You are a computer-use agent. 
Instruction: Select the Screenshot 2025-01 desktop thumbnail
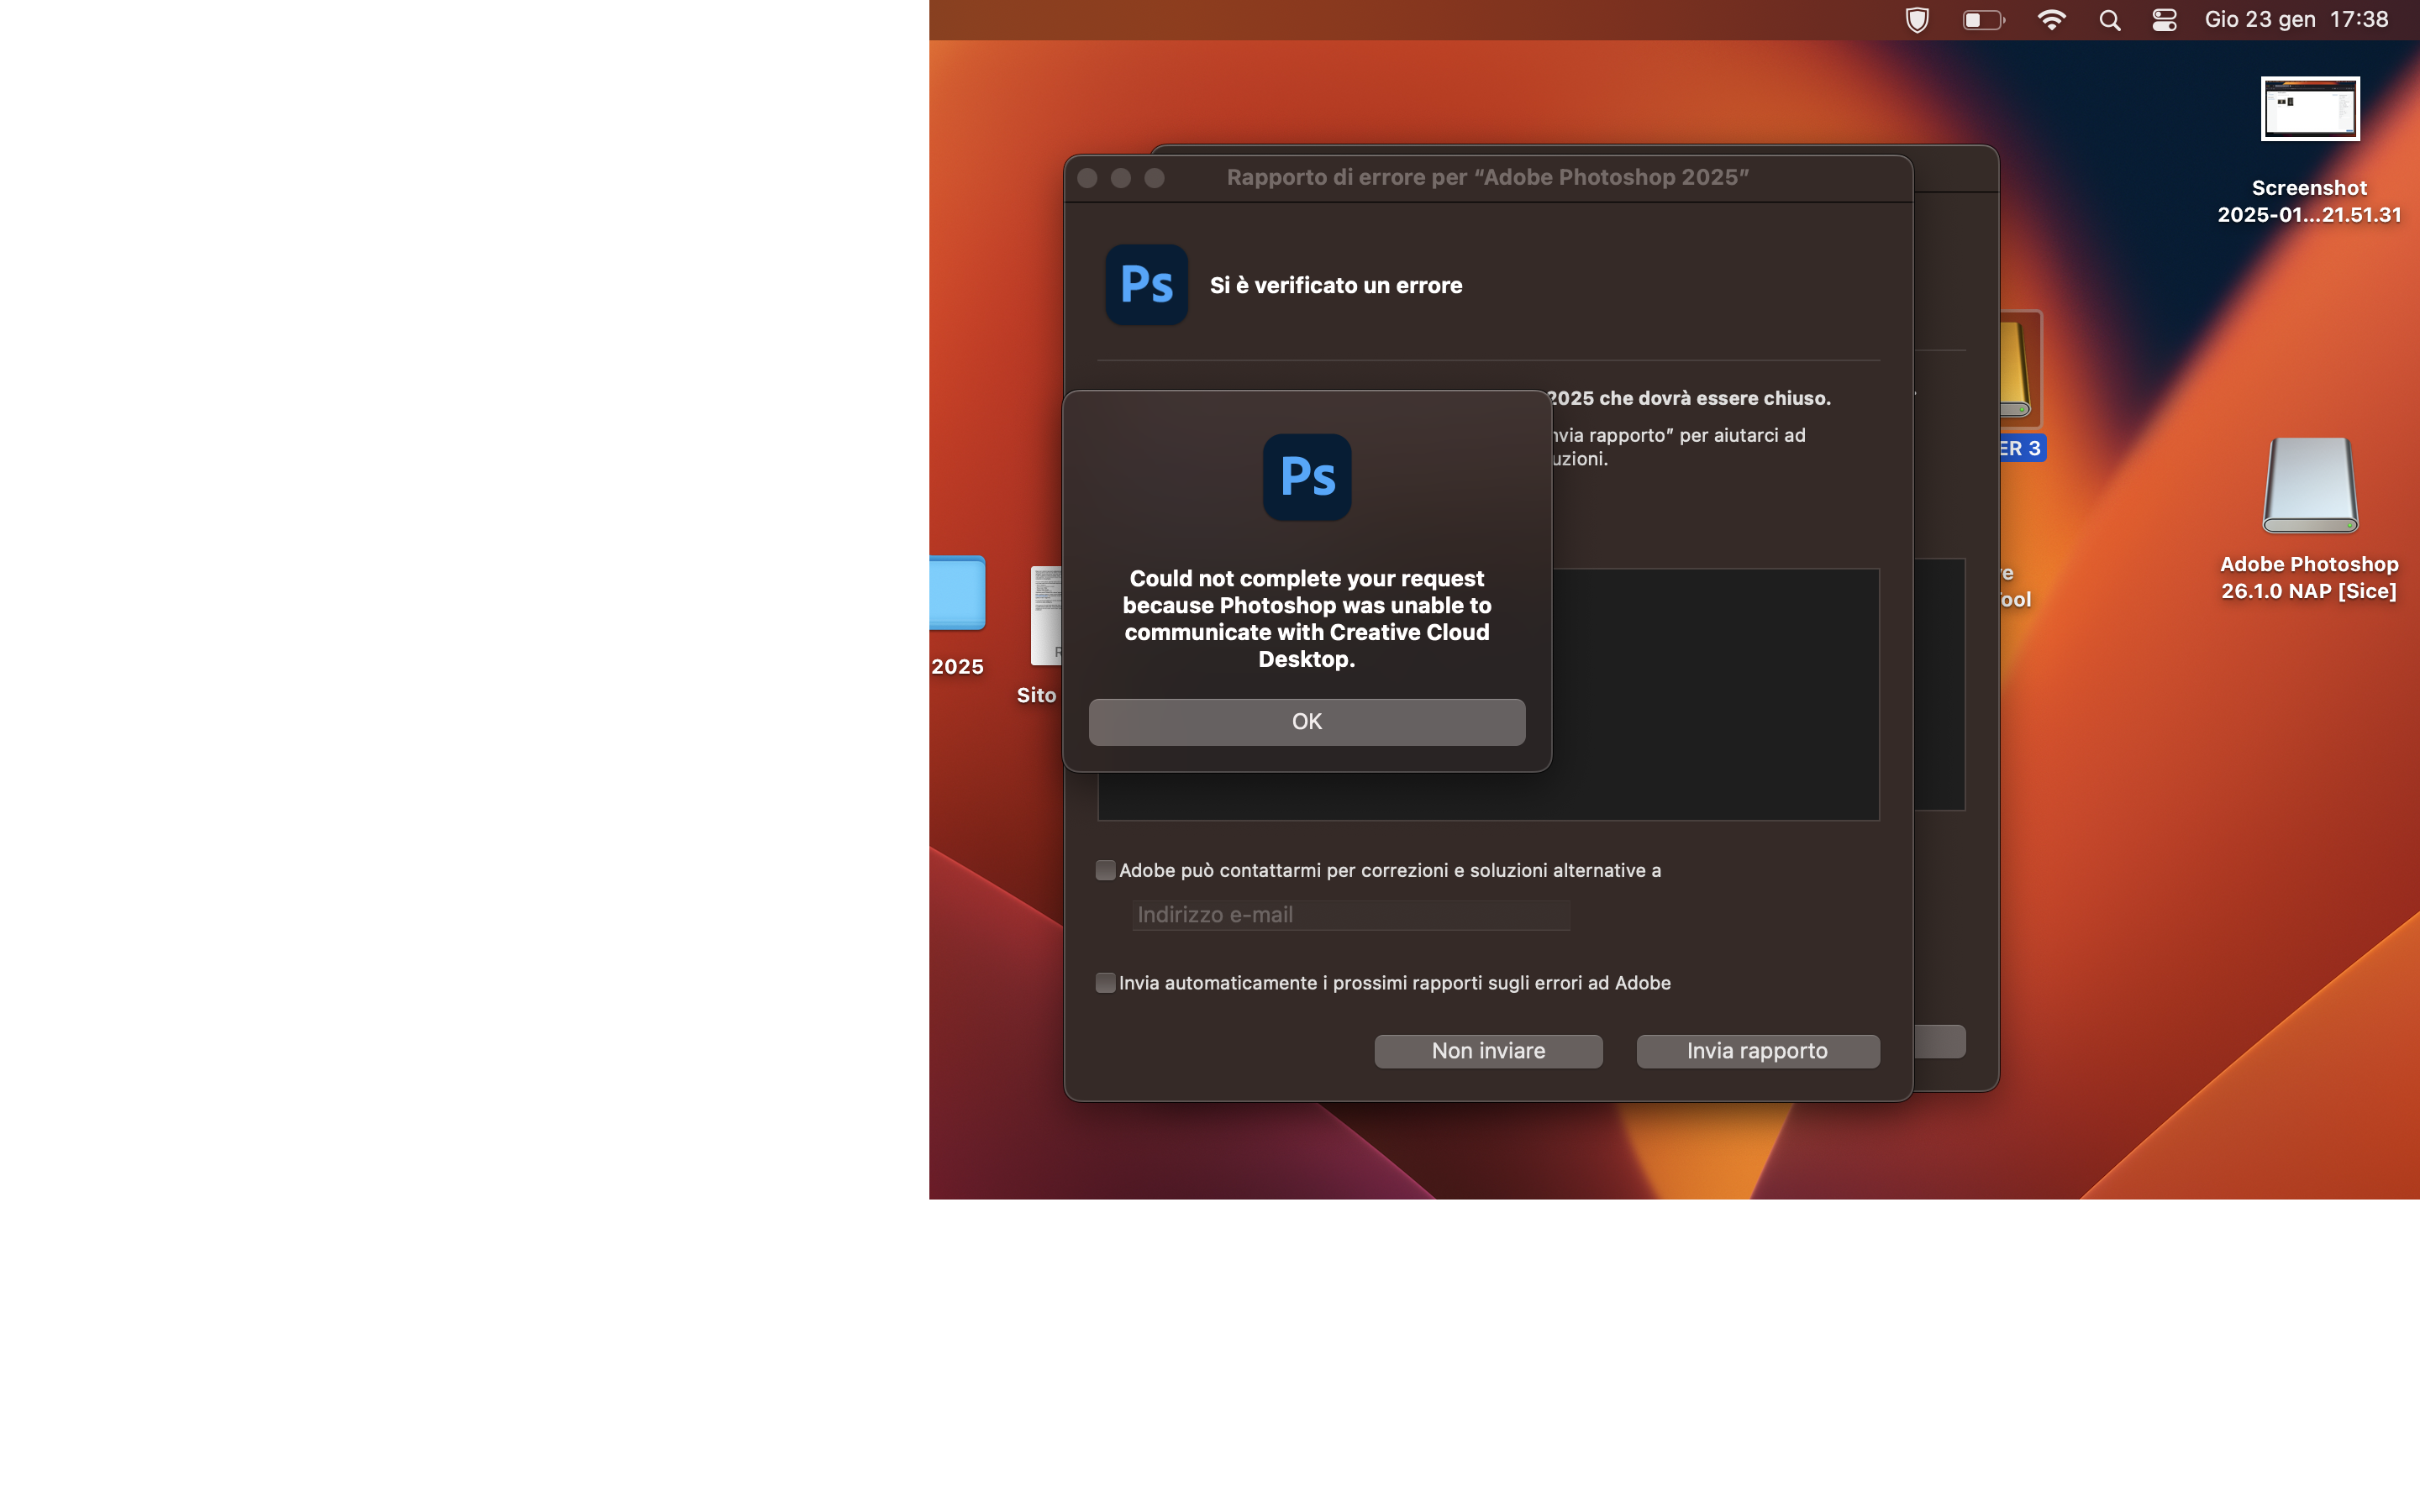click(x=2309, y=109)
